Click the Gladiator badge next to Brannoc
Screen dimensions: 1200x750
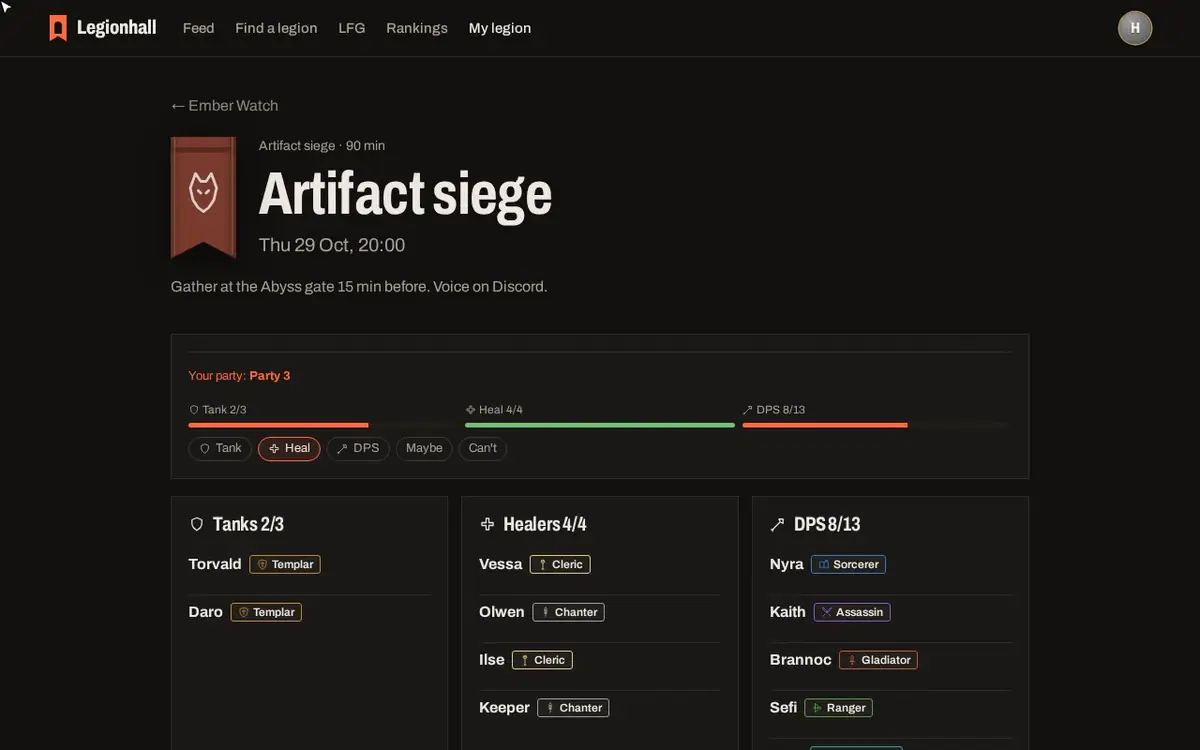point(878,660)
